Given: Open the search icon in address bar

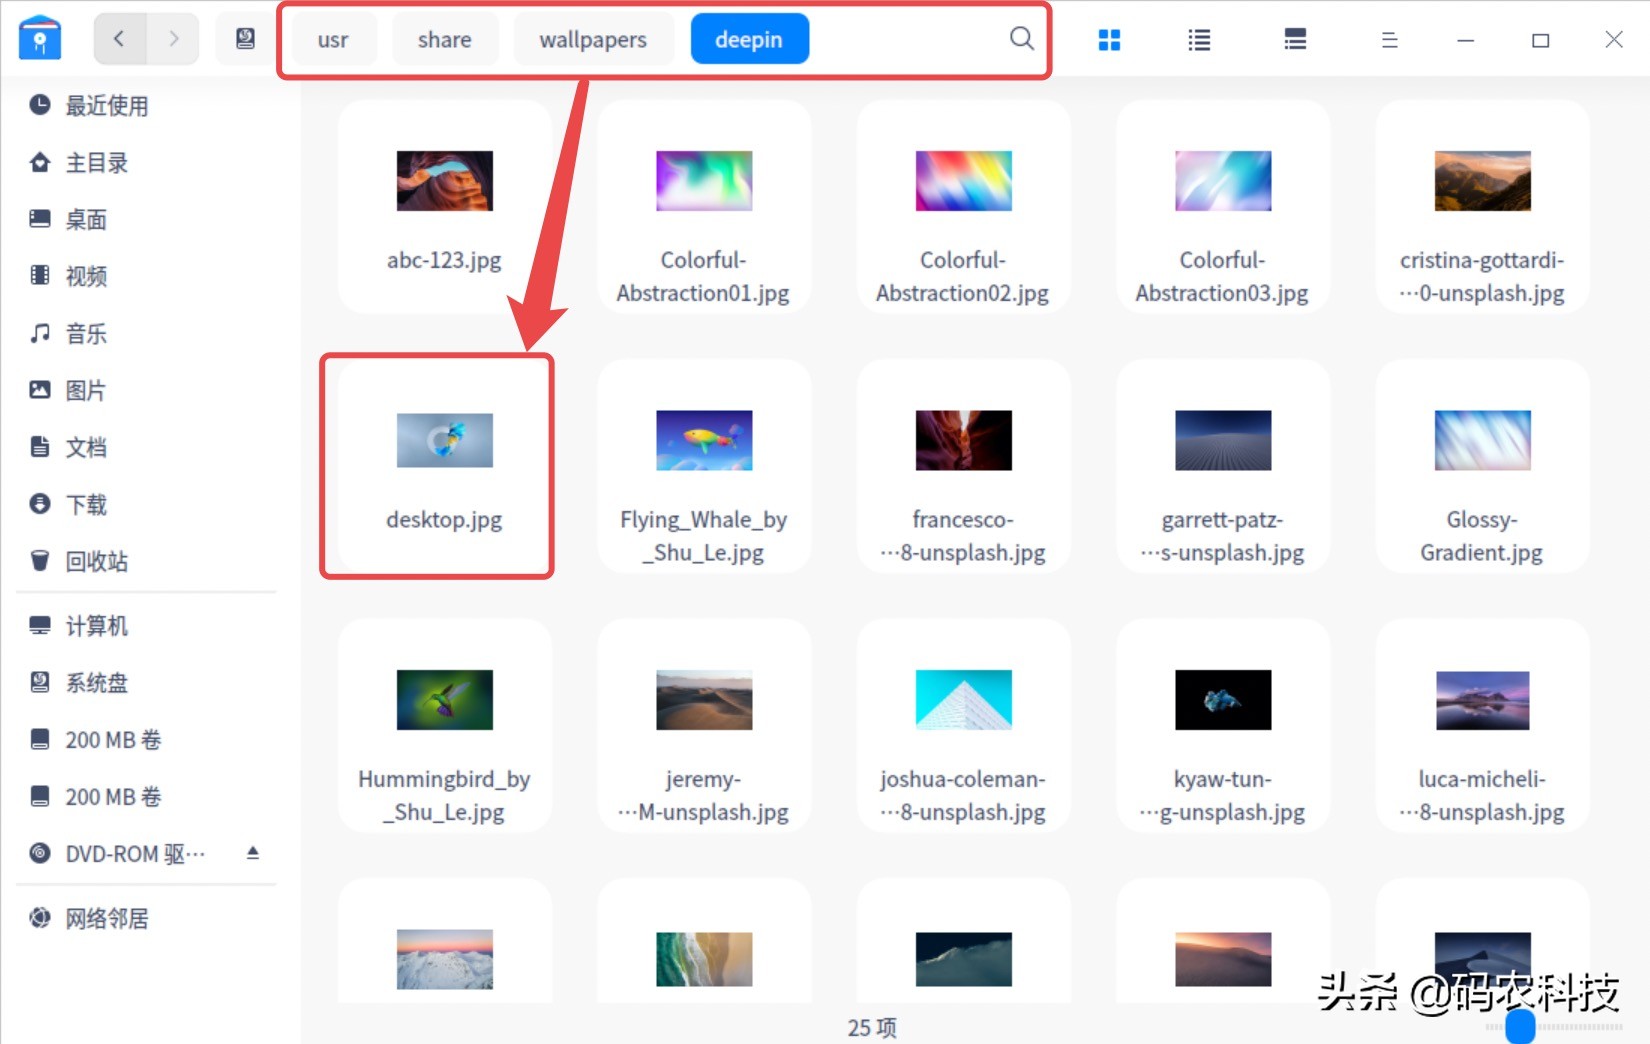Looking at the screenshot, I should (x=1021, y=38).
